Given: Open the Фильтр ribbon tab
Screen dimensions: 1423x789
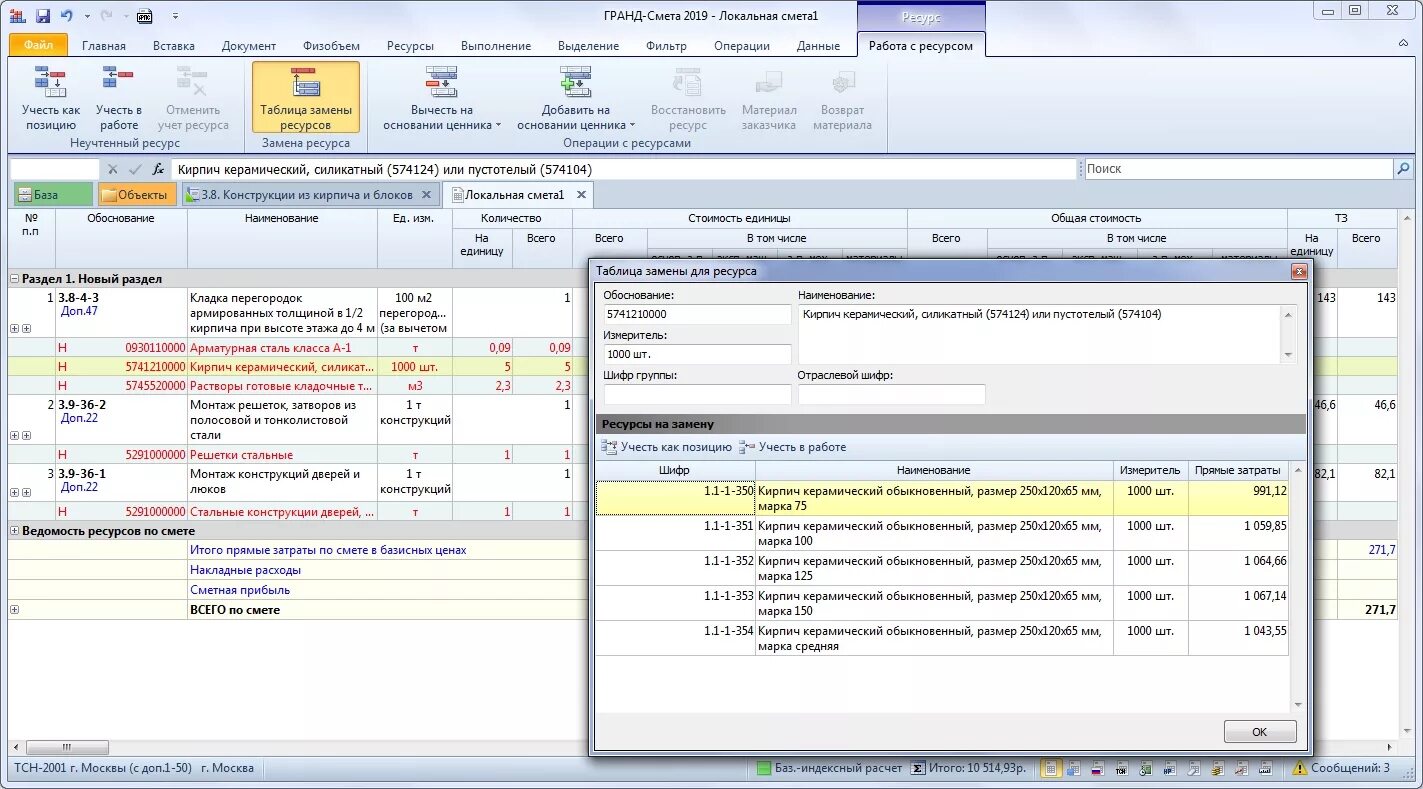Looking at the screenshot, I should (x=666, y=46).
